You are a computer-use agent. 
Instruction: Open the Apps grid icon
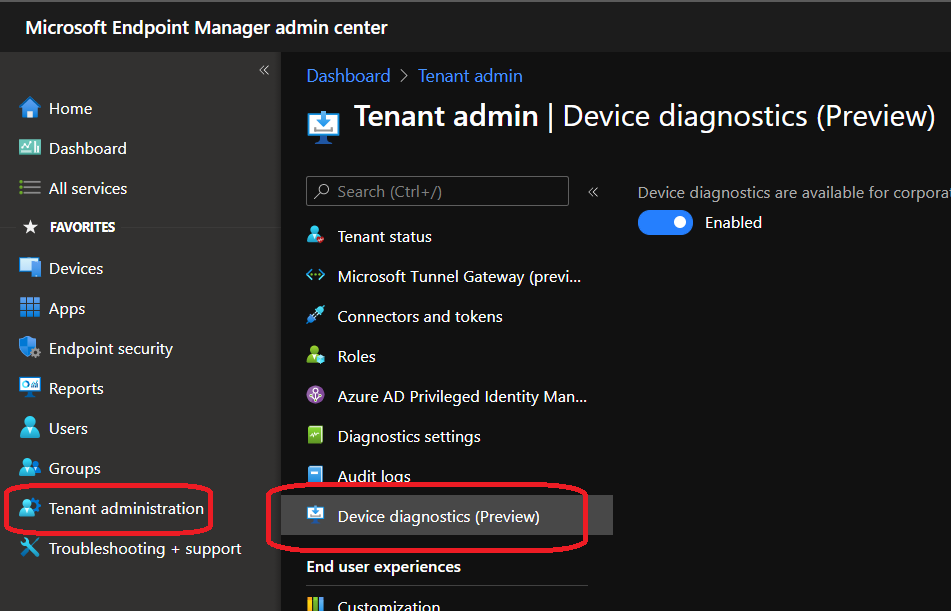pyautogui.click(x=30, y=309)
